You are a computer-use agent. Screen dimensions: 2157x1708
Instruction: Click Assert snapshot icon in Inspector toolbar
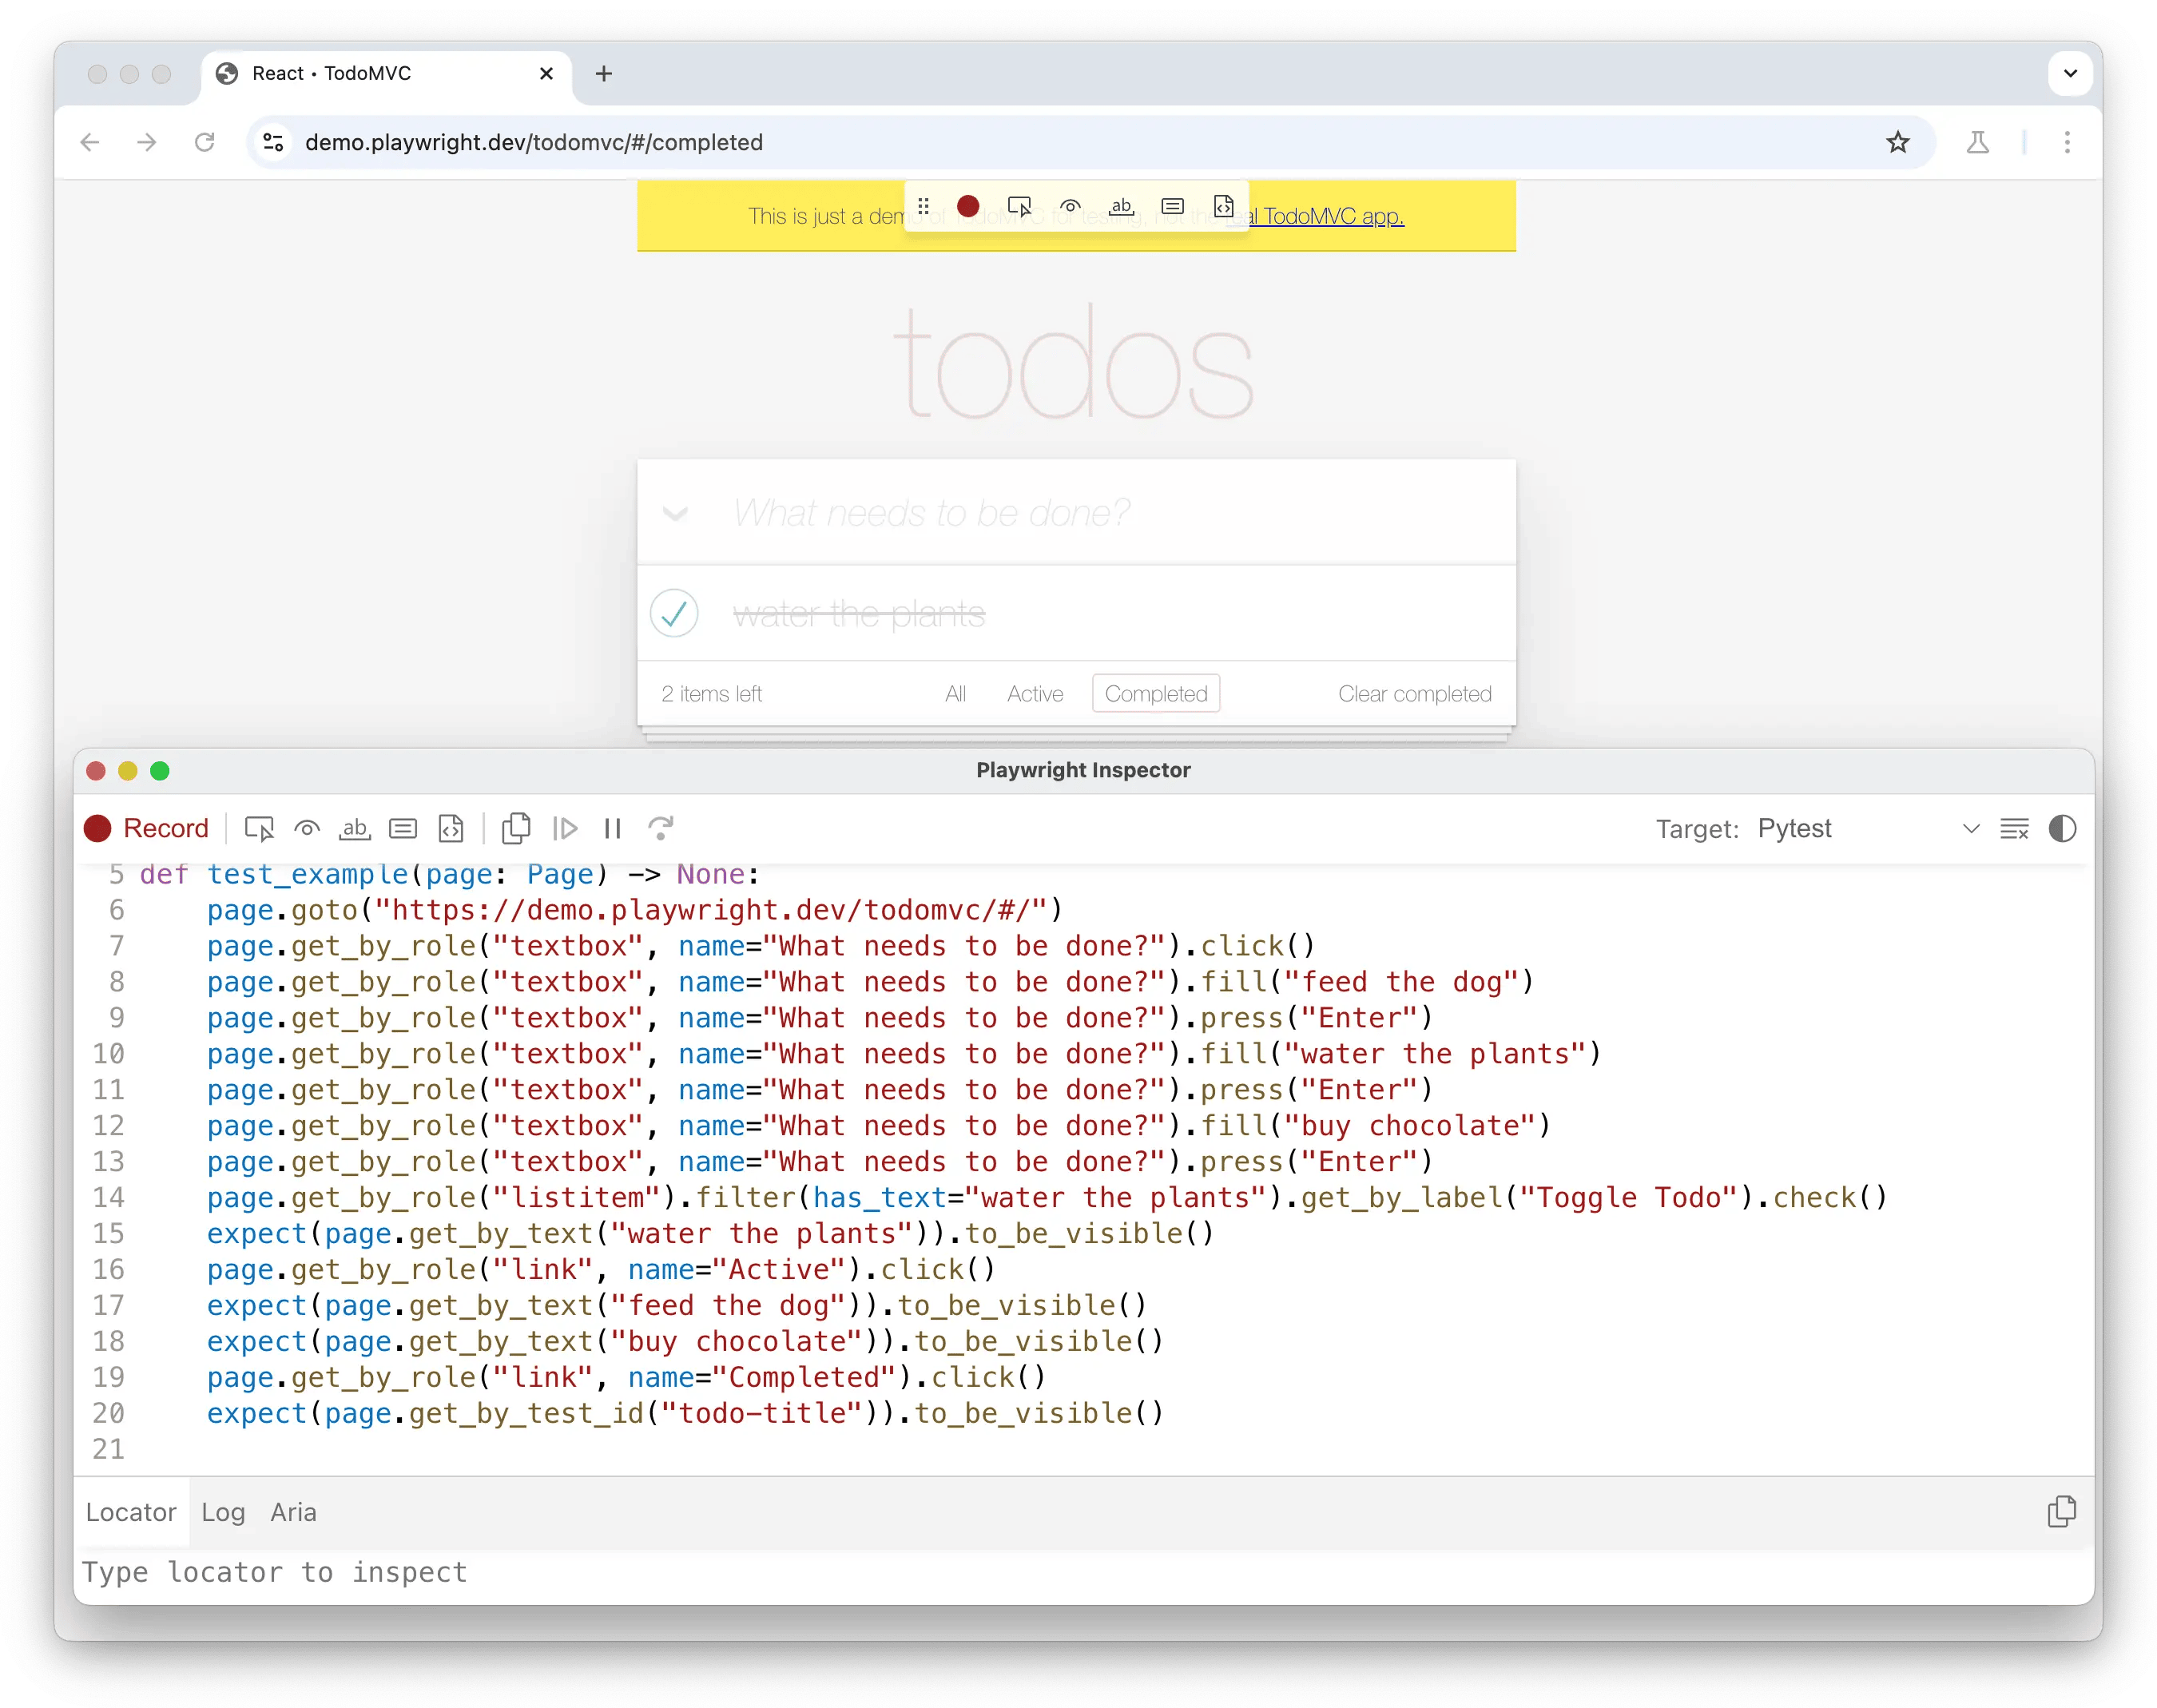(451, 829)
